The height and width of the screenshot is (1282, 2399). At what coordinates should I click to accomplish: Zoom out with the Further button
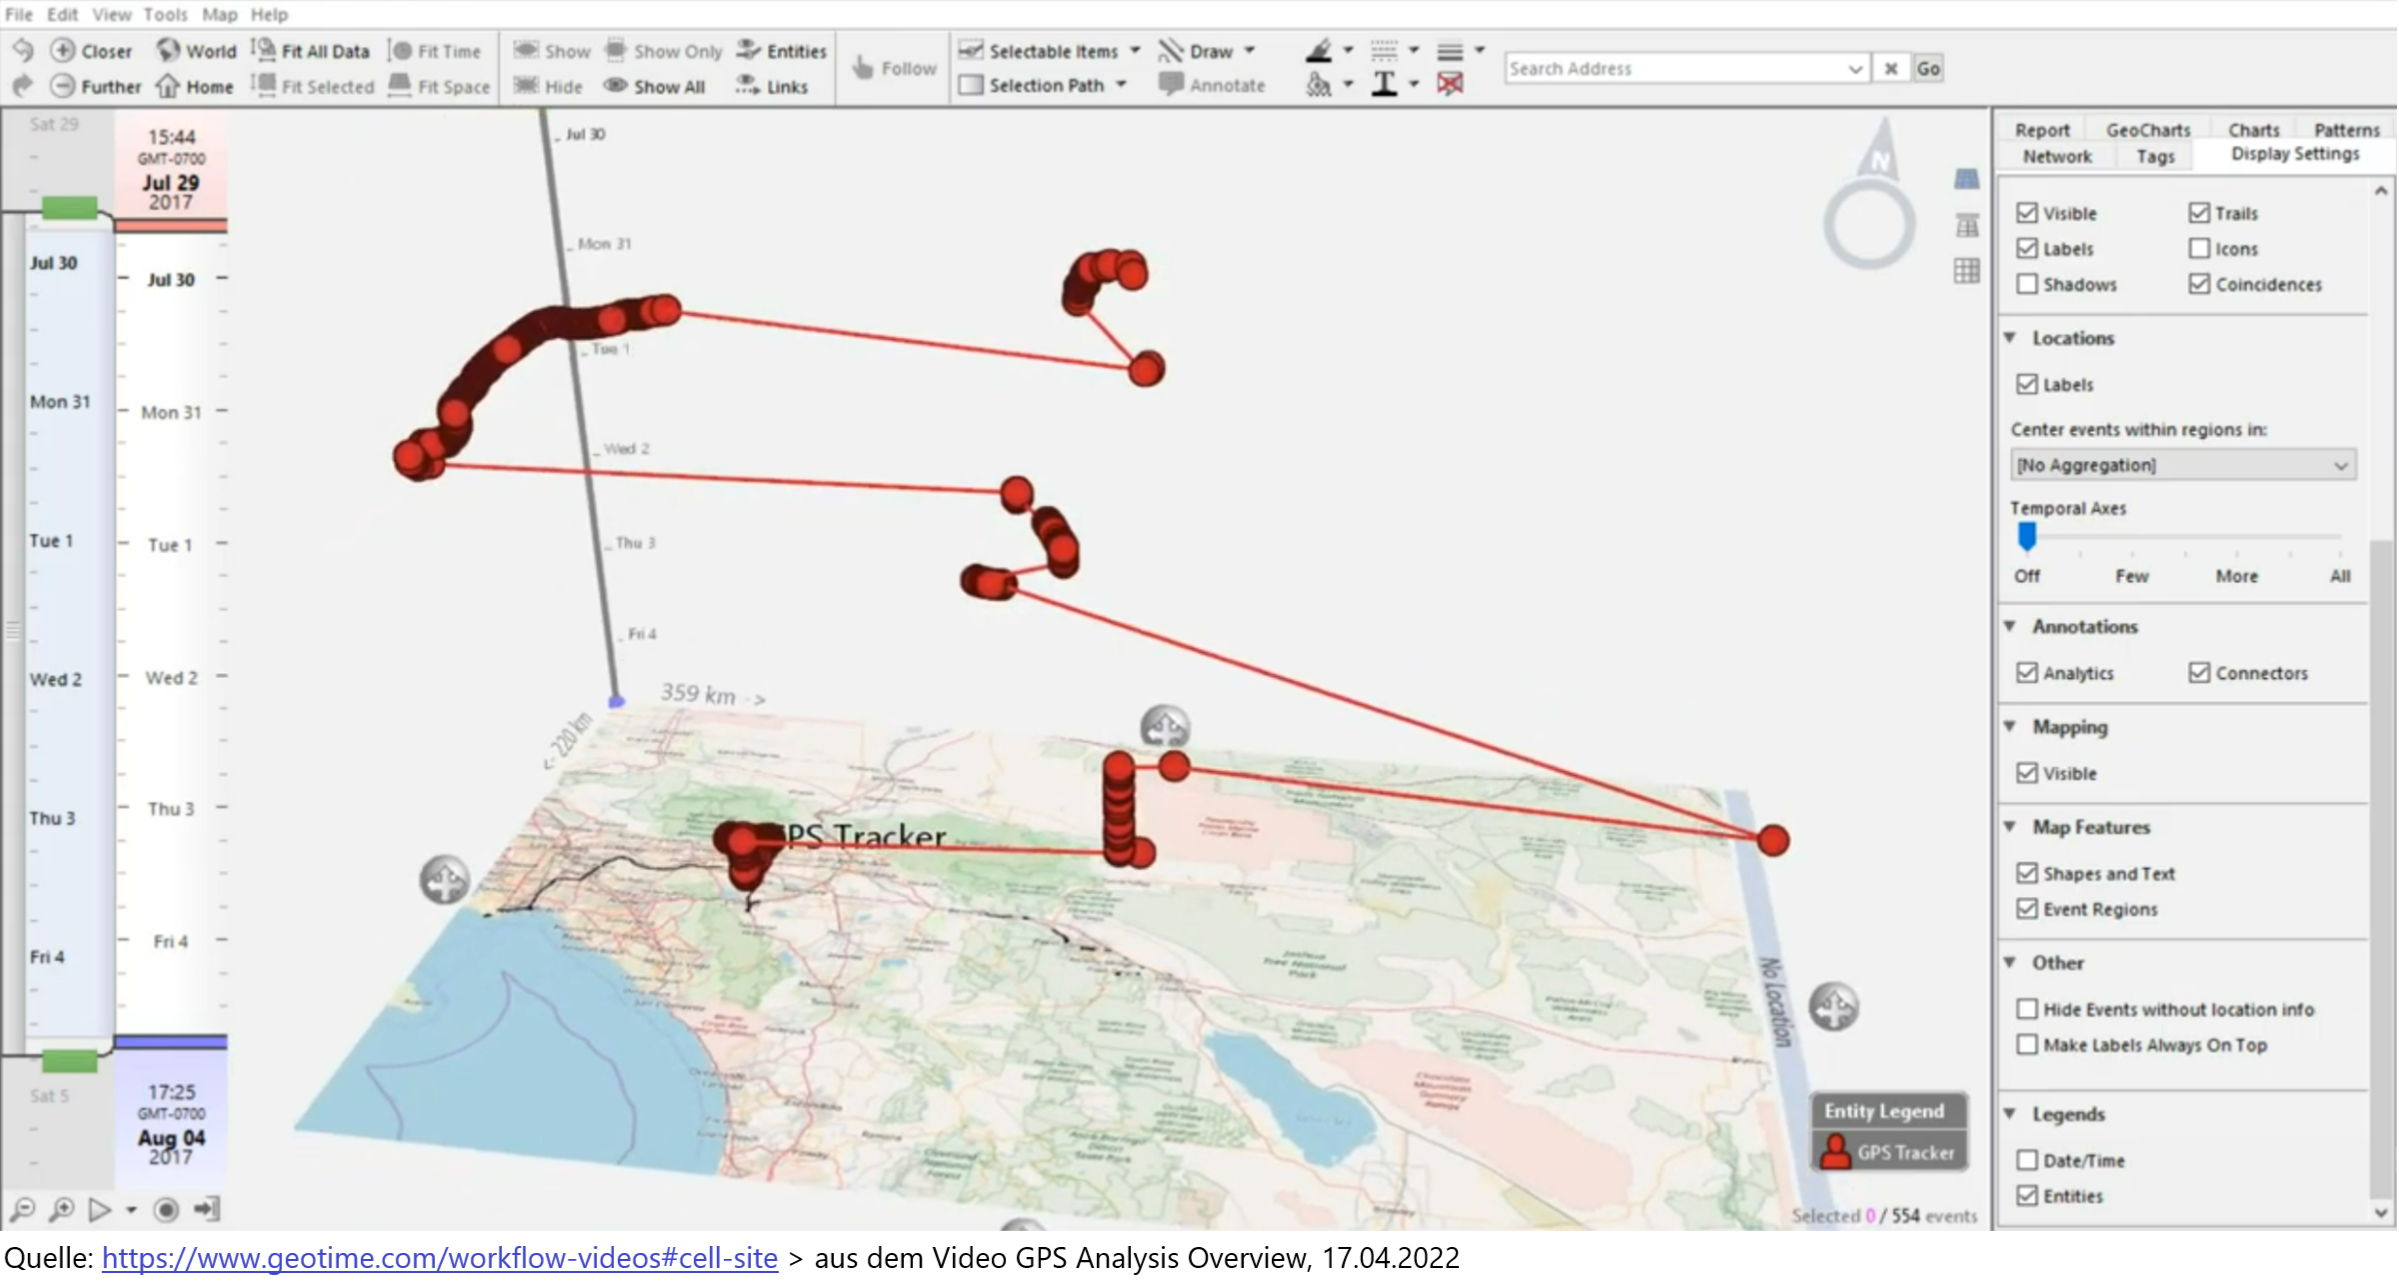95,87
